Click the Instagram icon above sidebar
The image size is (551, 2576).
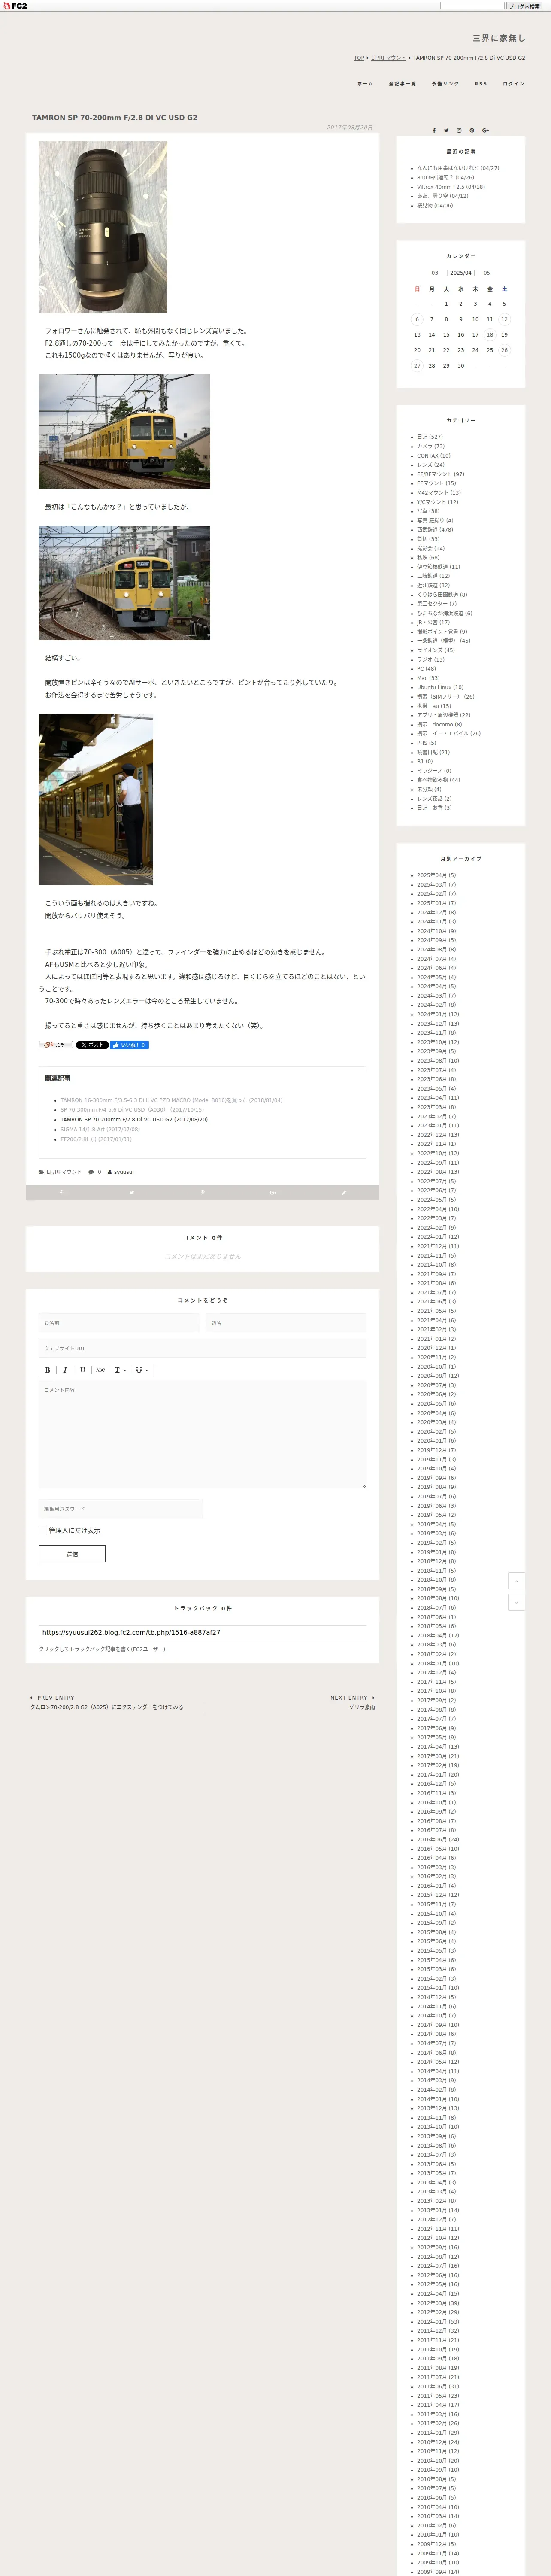(460, 130)
